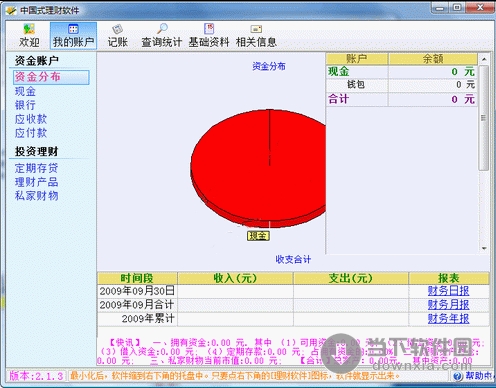
Task: Open 私家财物 in the sidebar
Action: tap(36, 196)
